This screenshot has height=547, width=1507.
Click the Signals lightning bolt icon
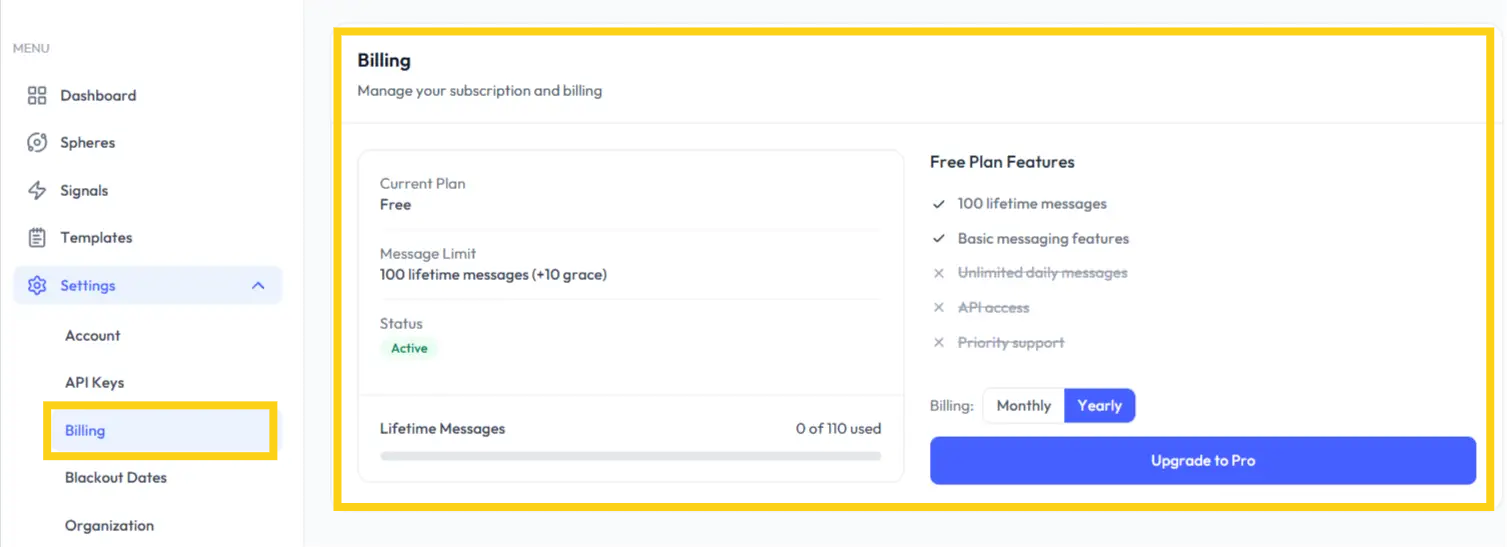coord(37,191)
